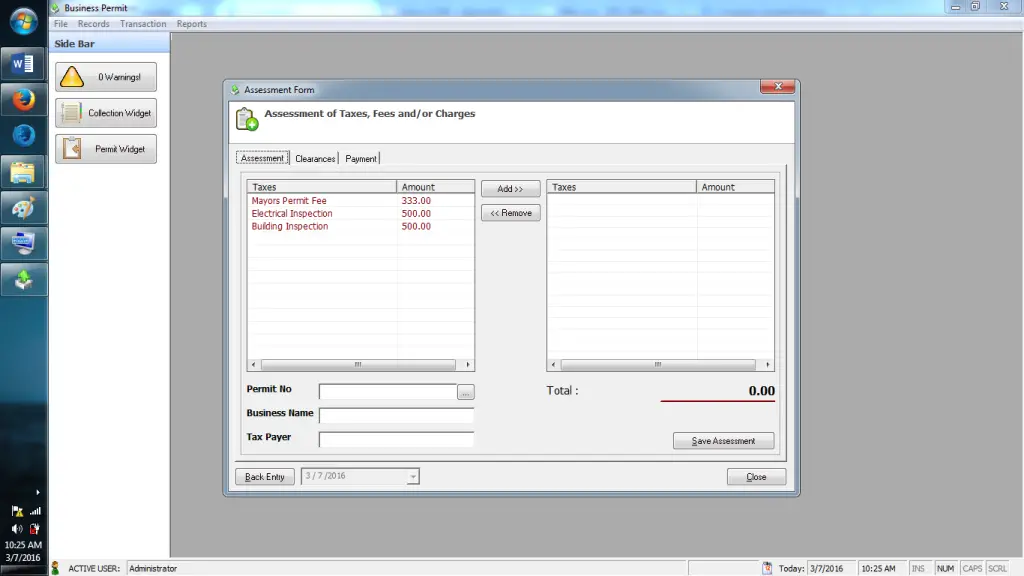The image size is (1024, 576).
Task: Open the Windows Start orb
Action: 24,22
